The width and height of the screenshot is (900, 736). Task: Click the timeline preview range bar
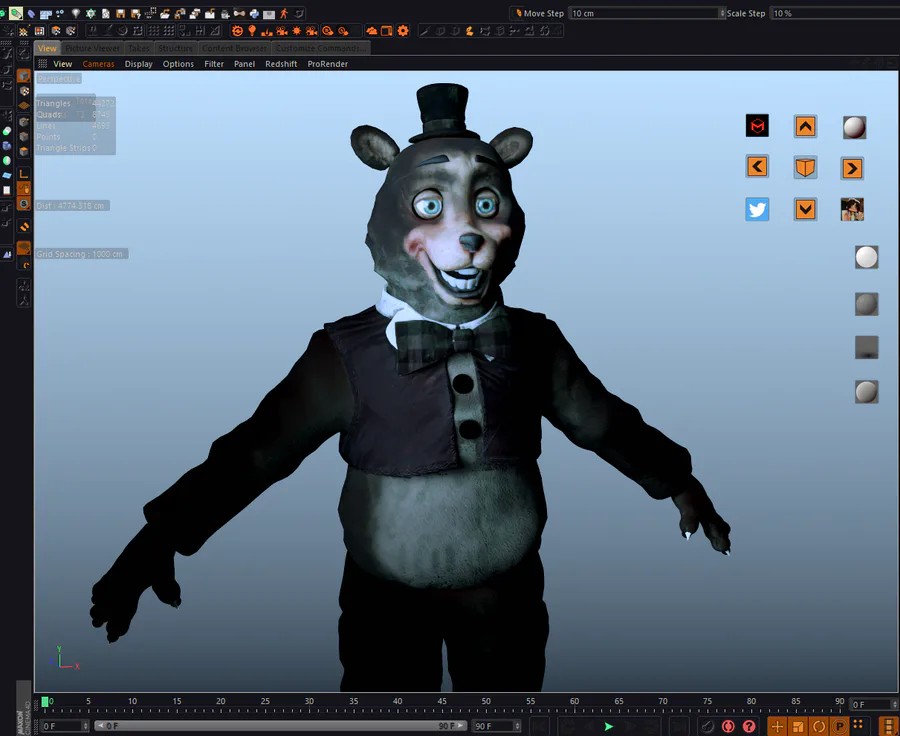(x=281, y=726)
